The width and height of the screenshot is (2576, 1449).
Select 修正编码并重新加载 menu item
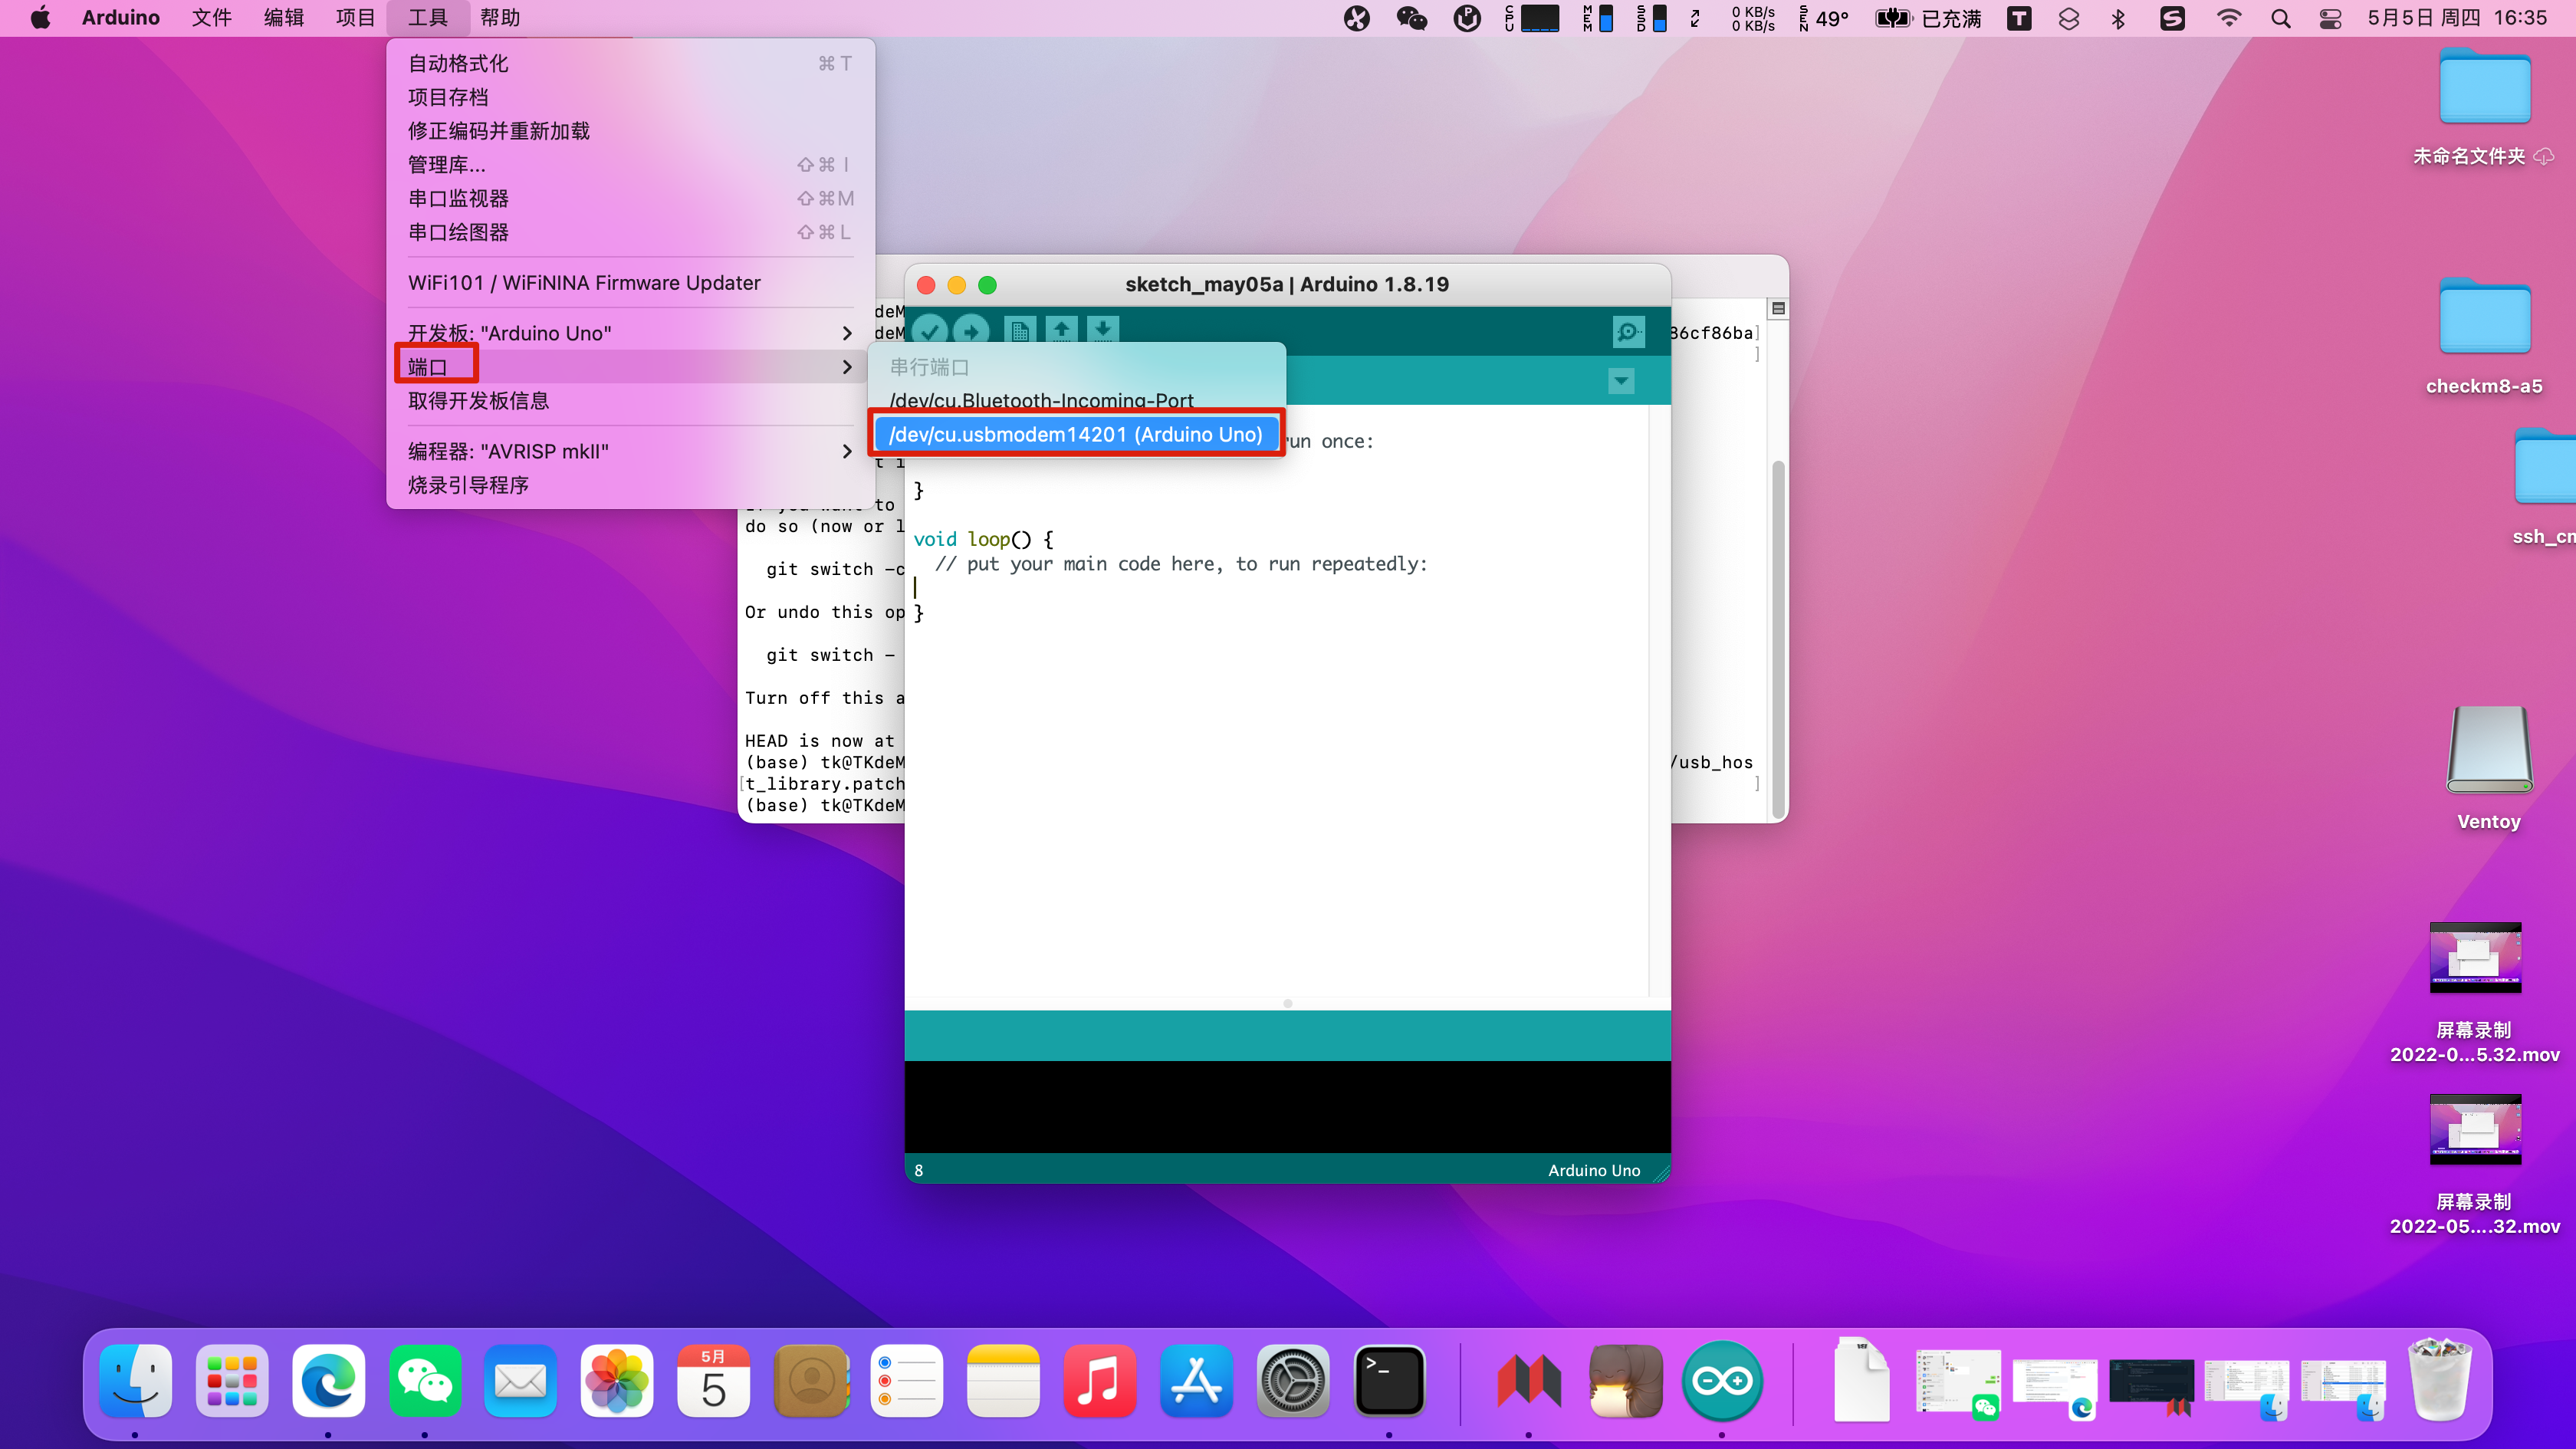(630, 131)
